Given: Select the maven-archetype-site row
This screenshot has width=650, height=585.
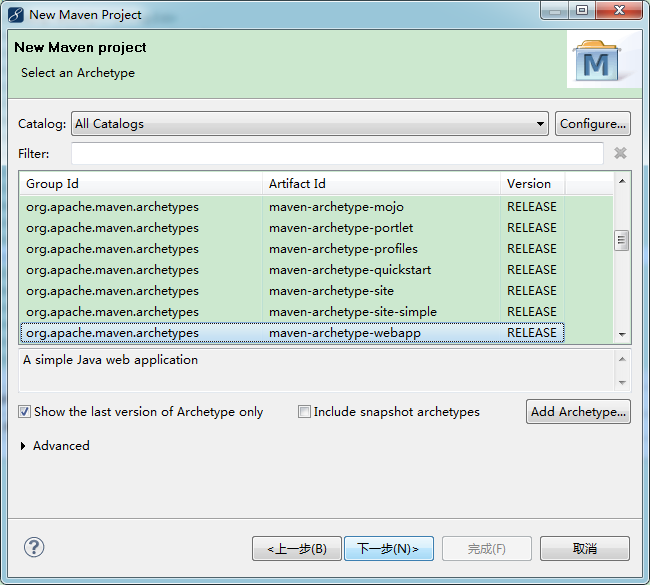Looking at the screenshot, I should point(292,291).
